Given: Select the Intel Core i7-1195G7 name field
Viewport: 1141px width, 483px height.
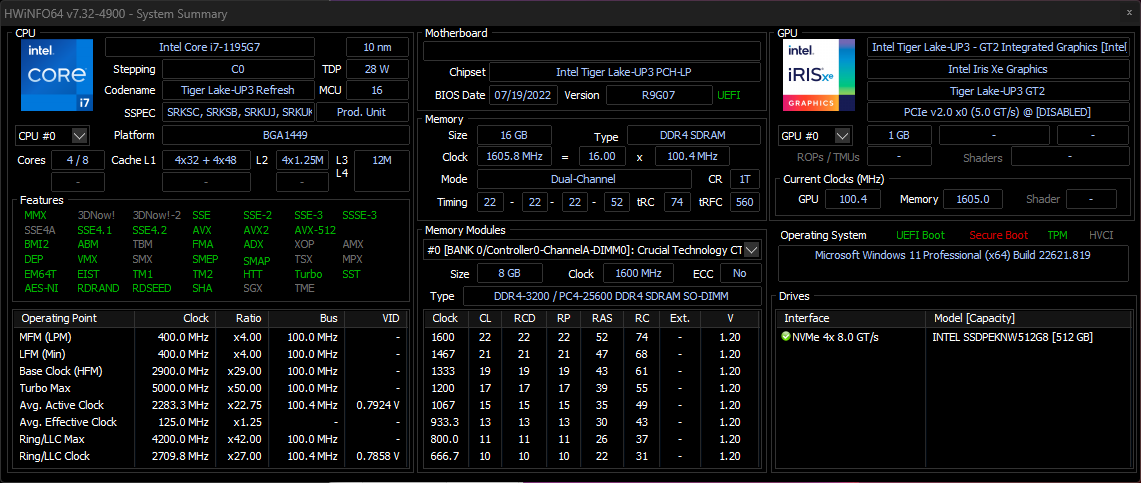Looking at the screenshot, I should (x=210, y=47).
